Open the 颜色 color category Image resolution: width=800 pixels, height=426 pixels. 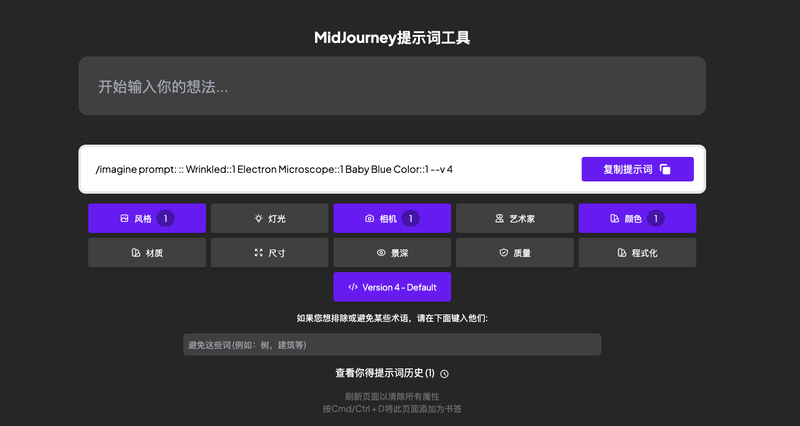[637, 218]
